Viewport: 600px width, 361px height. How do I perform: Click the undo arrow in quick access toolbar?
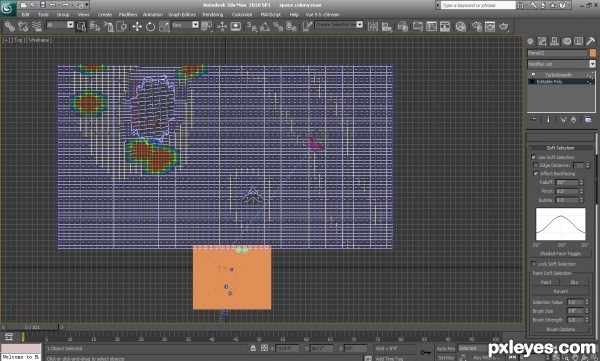coord(53,5)
